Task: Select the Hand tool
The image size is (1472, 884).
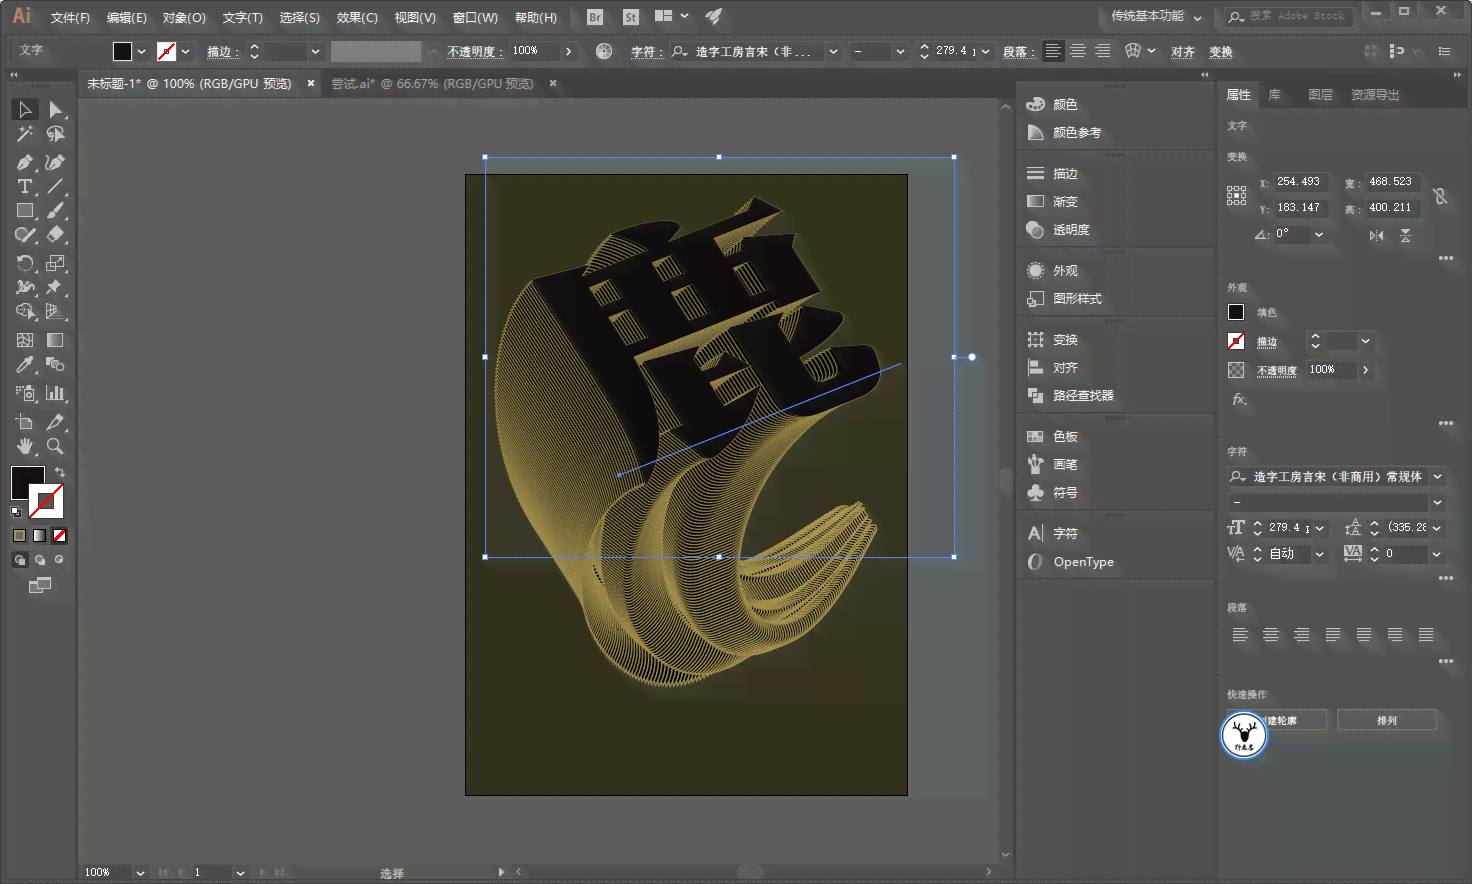Action: click(x=25, y=446)
